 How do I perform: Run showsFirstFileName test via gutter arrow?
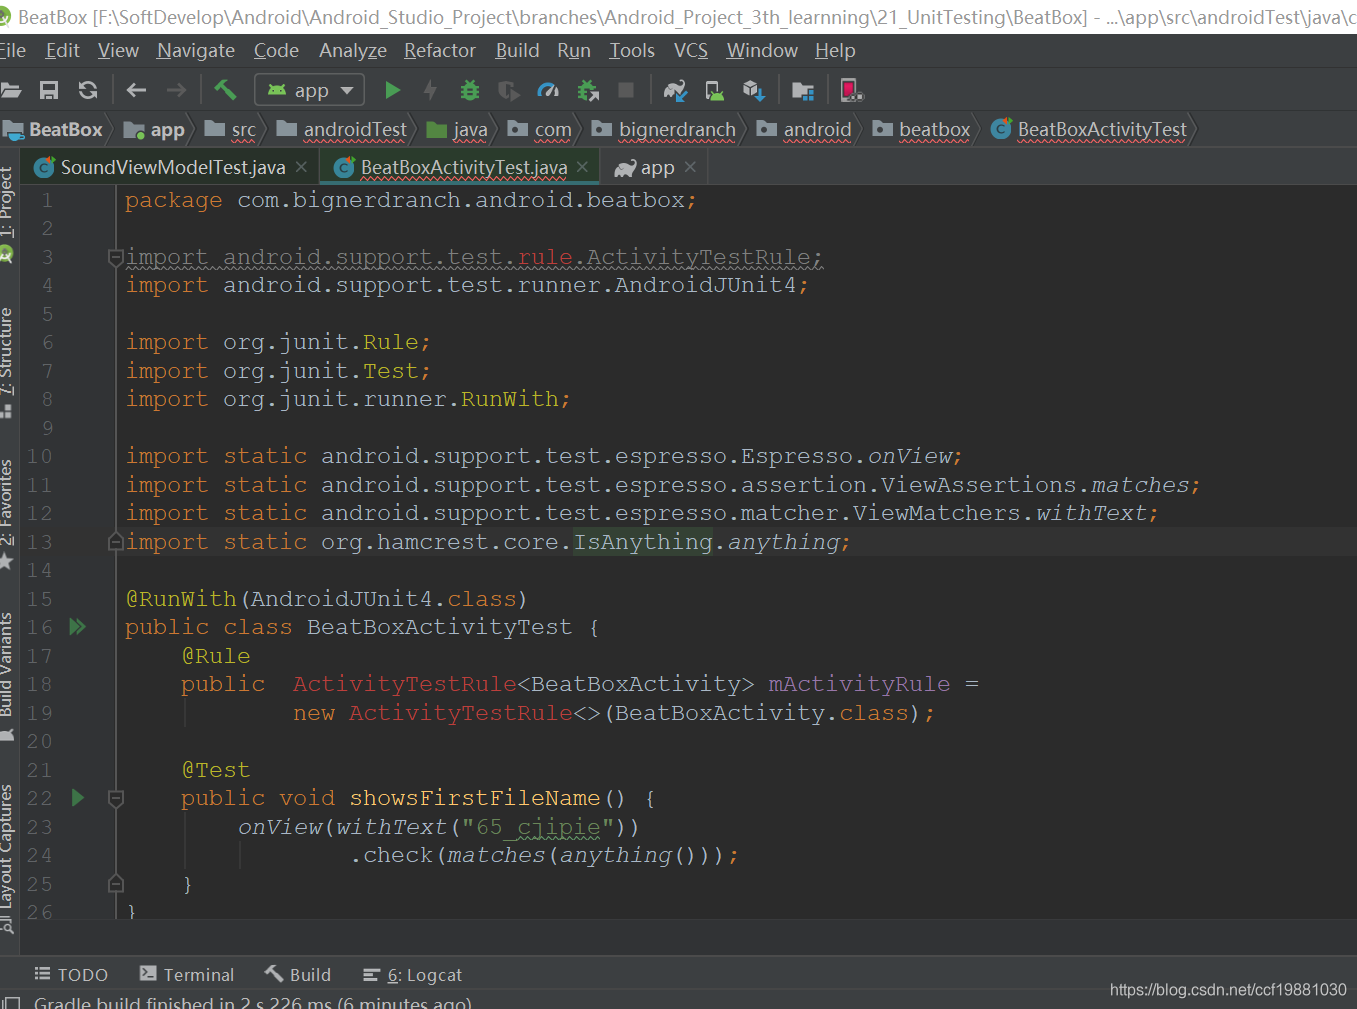coord(77,798)
